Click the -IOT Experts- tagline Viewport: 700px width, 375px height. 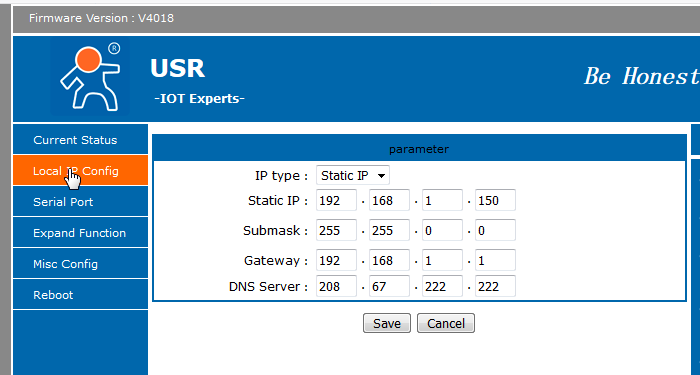[x=200, y=99]
